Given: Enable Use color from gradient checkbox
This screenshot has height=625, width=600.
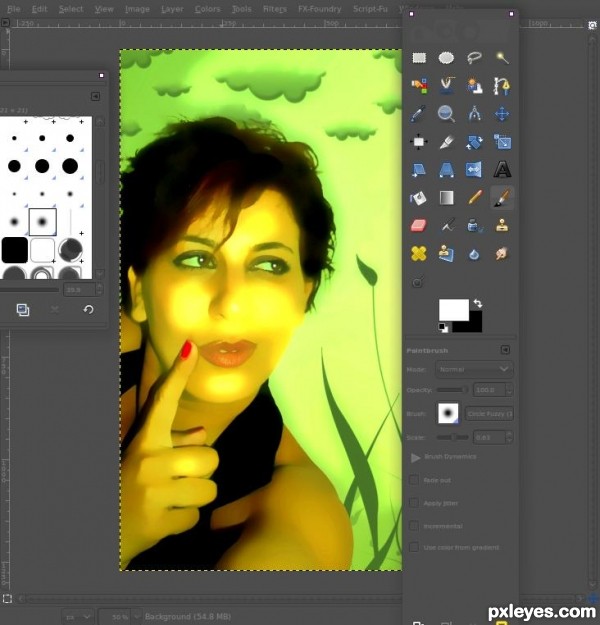Looking at the screenshot, I should pos(414,547).
